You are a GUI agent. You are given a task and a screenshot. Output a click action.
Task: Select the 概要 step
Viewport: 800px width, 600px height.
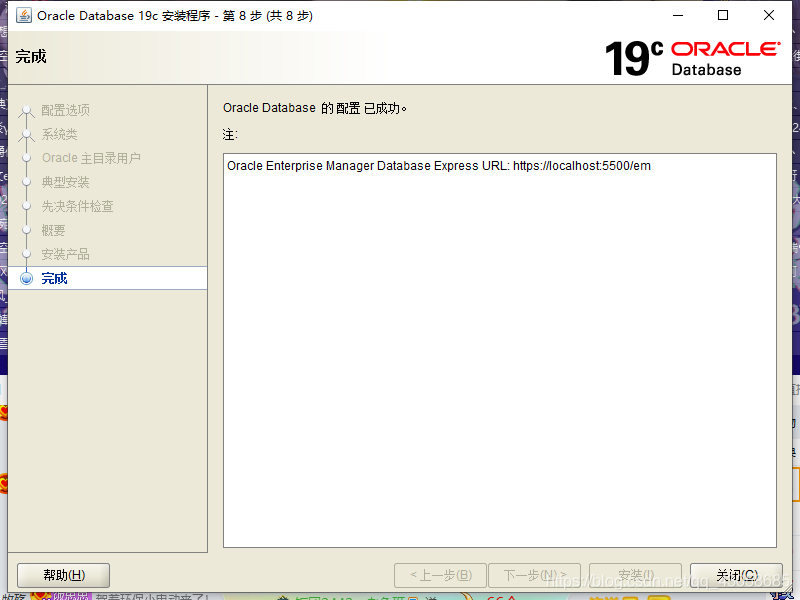click(x=53, y=230)
